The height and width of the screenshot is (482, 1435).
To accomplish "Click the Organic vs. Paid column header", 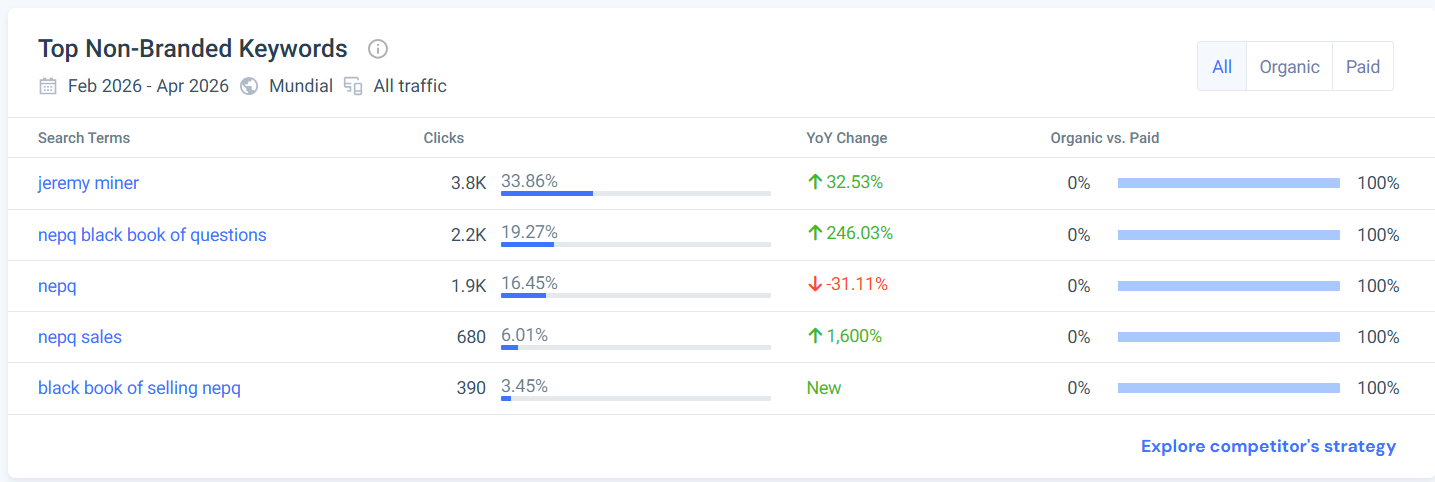I will (1105, 138).
